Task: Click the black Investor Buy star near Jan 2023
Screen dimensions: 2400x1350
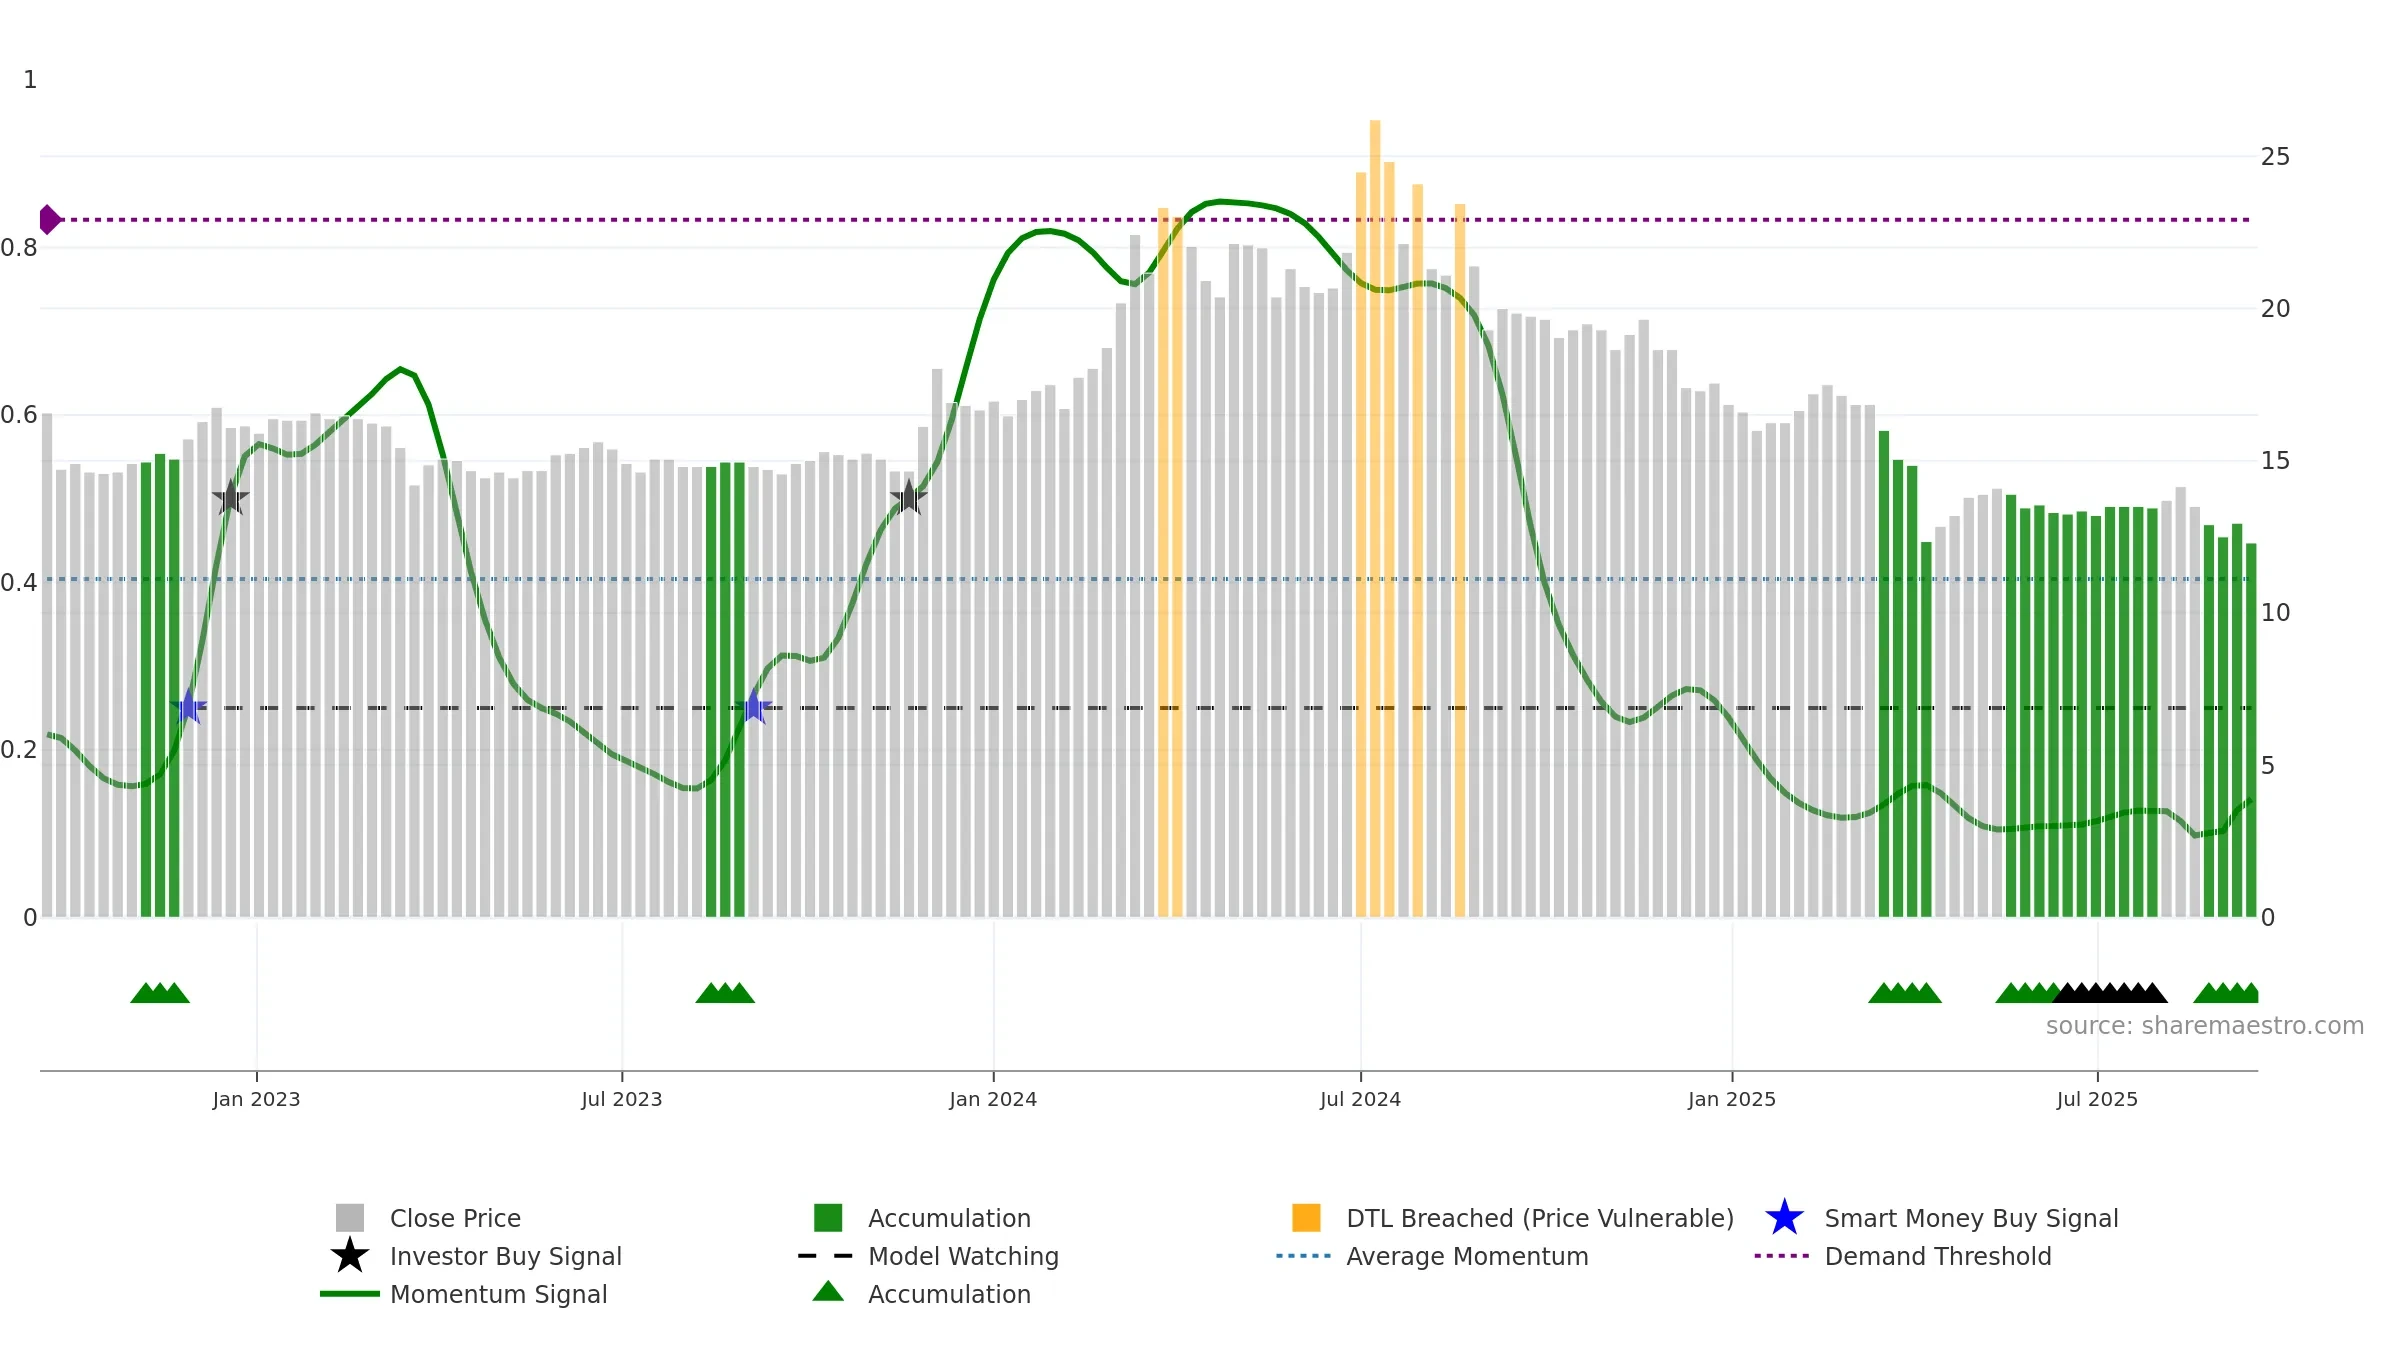Action: (230, 497)
